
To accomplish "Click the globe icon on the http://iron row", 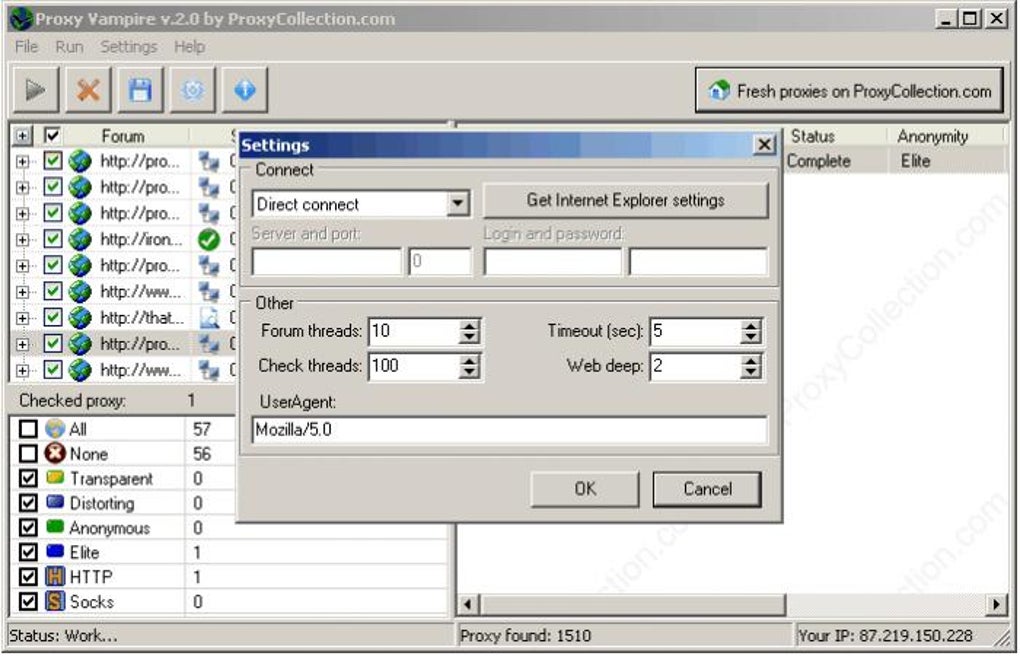I will pos(80,239).
